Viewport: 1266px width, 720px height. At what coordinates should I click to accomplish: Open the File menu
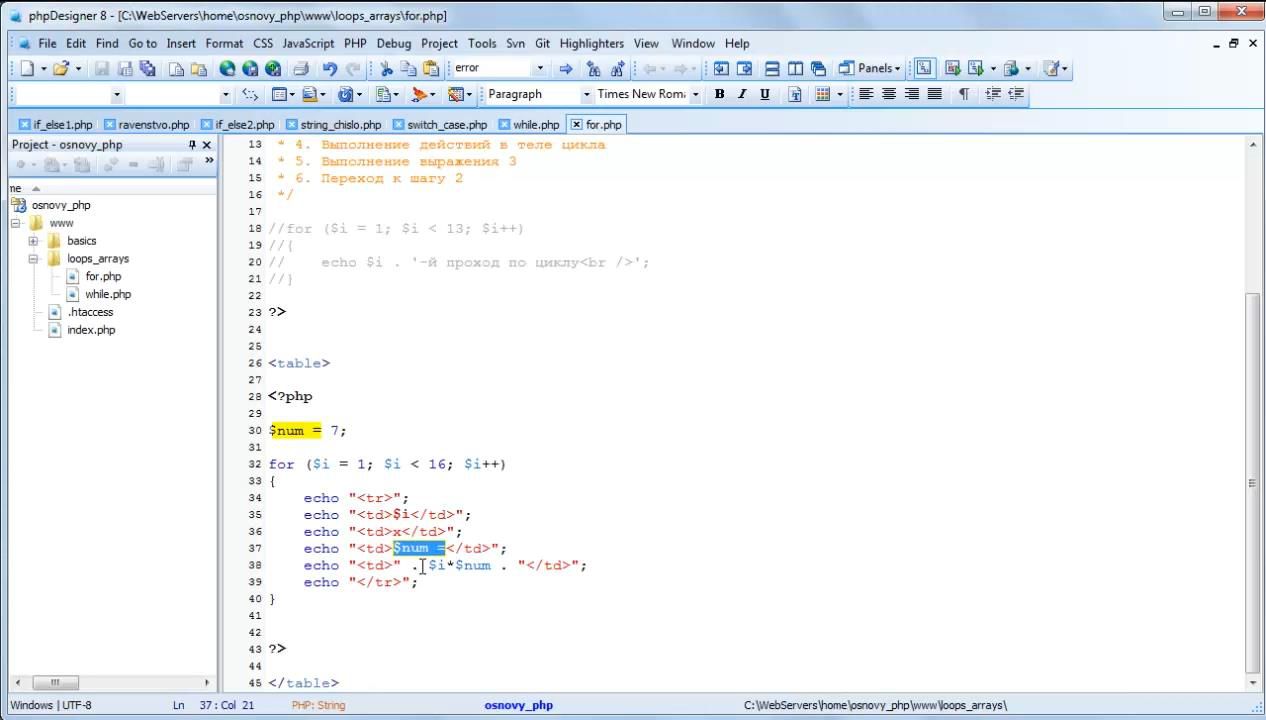(47, 43)
